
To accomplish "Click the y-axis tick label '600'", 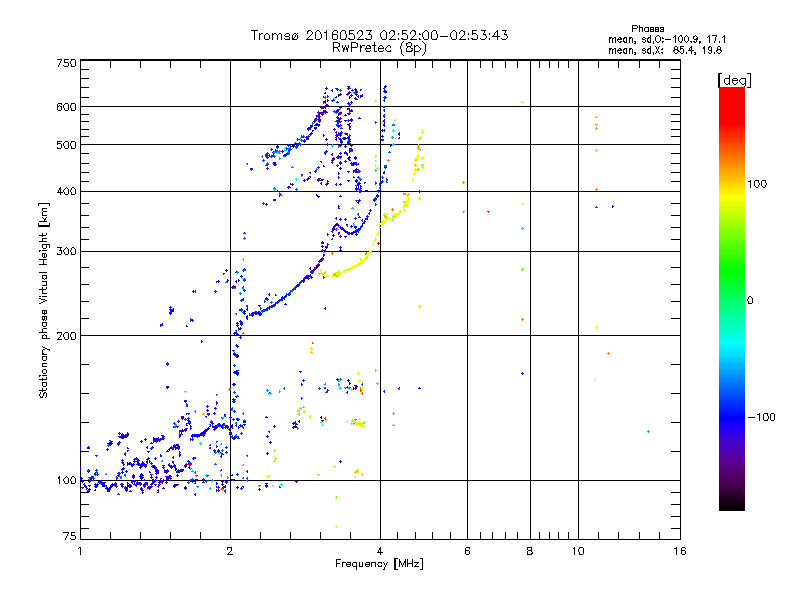I will tap(66, 107).
